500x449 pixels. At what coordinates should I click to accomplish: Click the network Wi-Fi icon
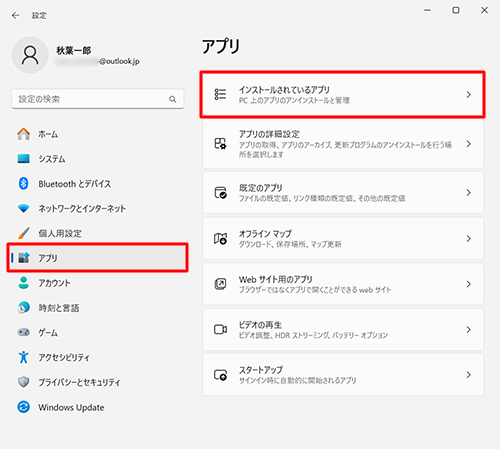23,208
